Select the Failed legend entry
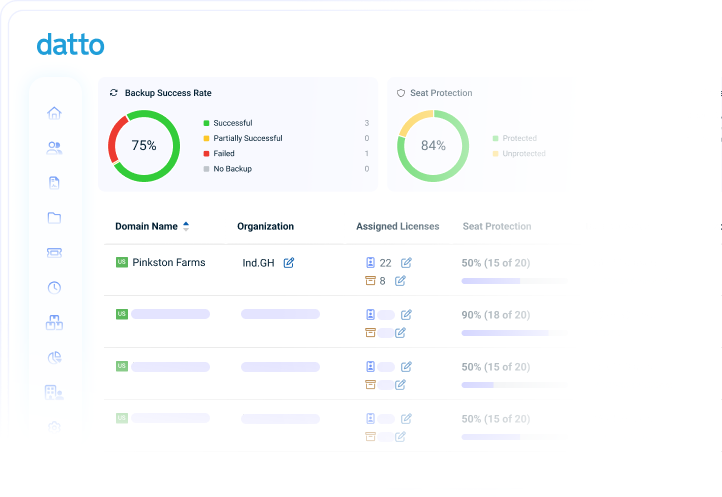Viewport: 722px width, 497px height. point(219,153)
